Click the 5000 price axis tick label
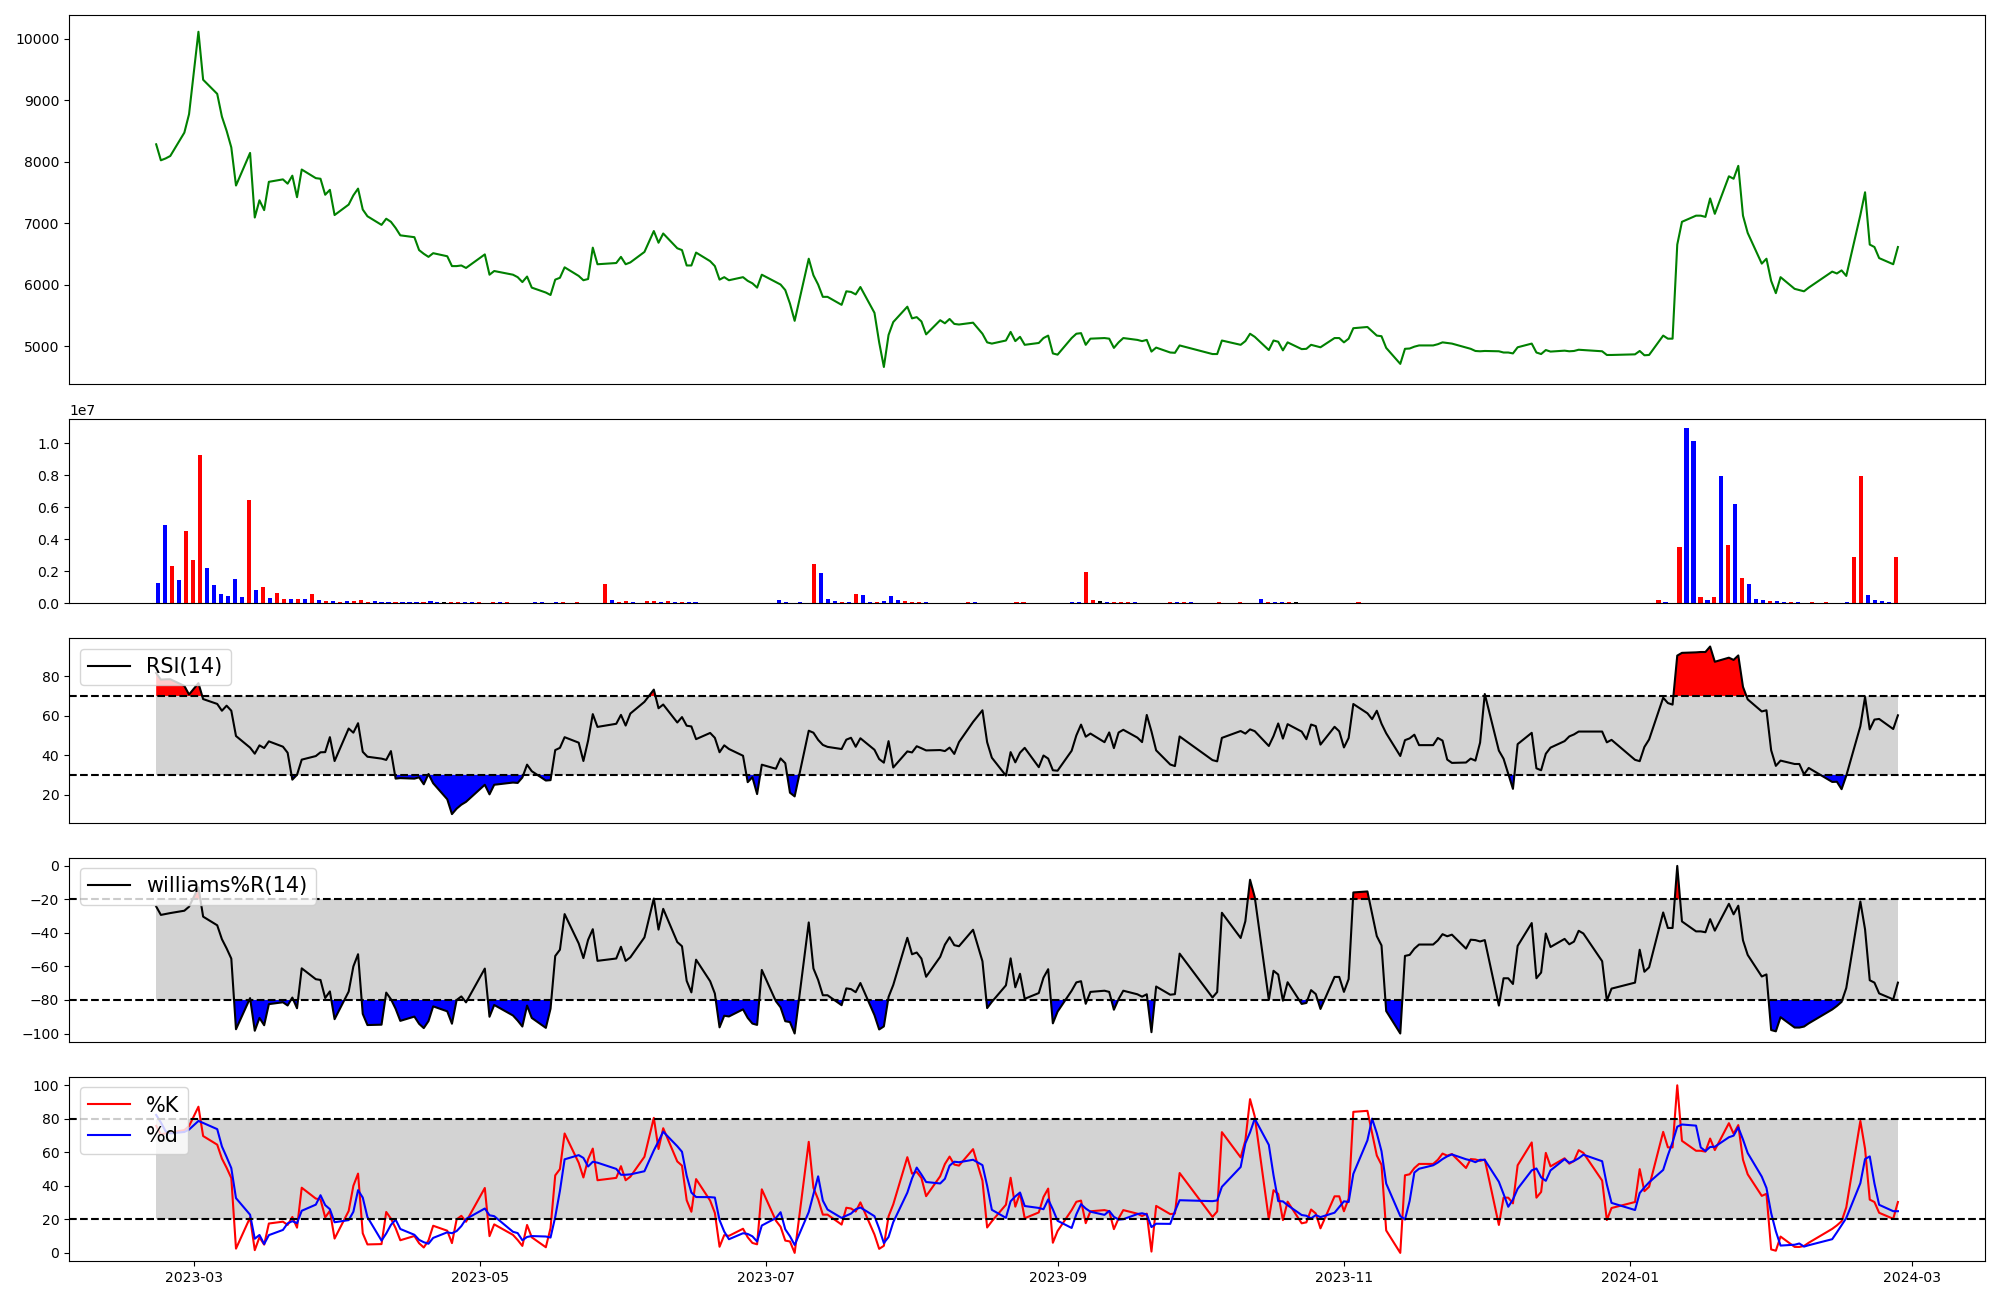The height and width of the screenshot is (1300, 2000). pos(40,347)
